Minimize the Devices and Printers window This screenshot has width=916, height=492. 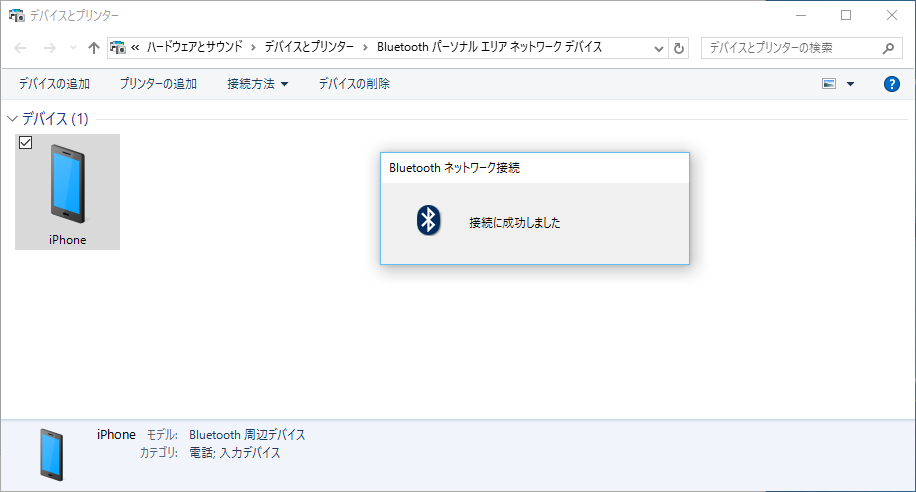click(801, 15)
